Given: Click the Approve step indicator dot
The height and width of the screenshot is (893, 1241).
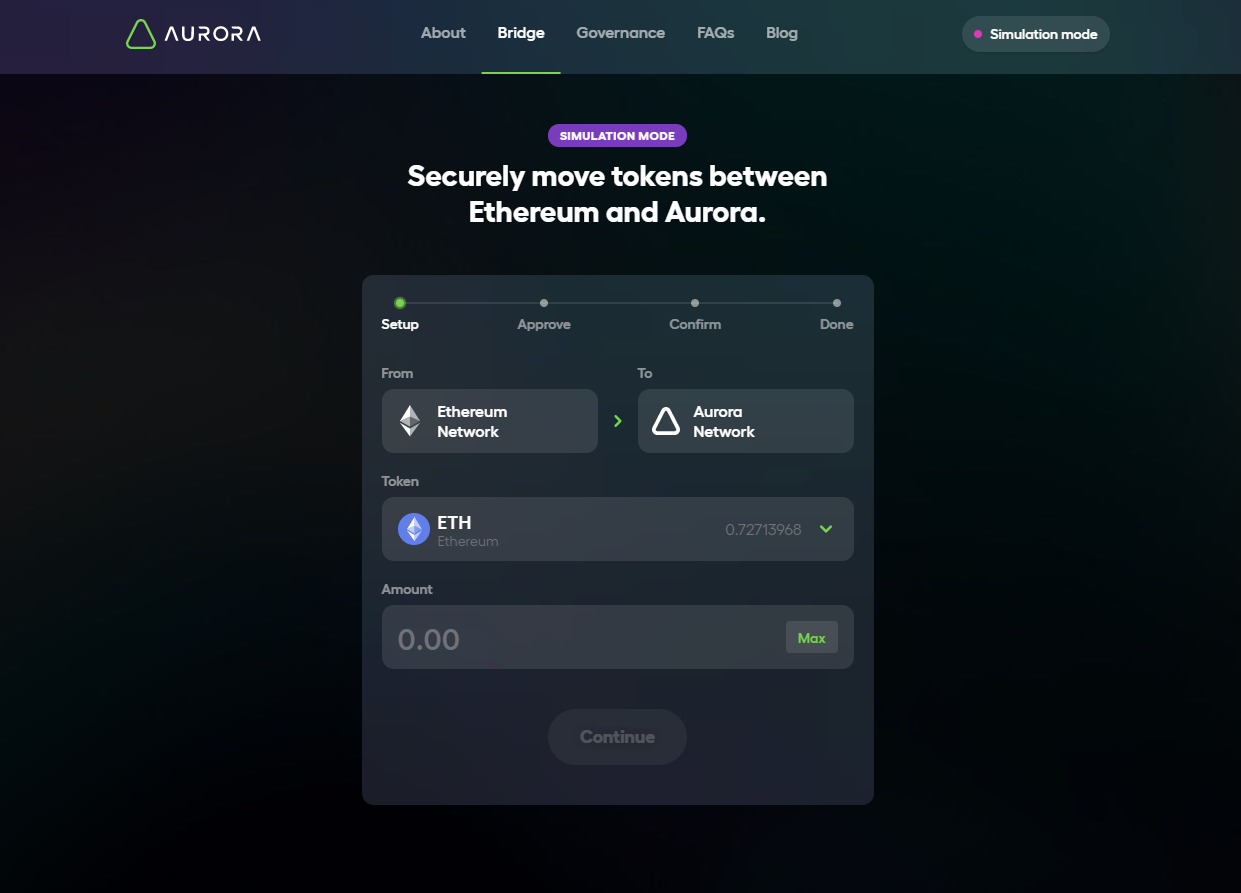Looking at the screenshot, I should pyautogui.click(x=544, y=303).
